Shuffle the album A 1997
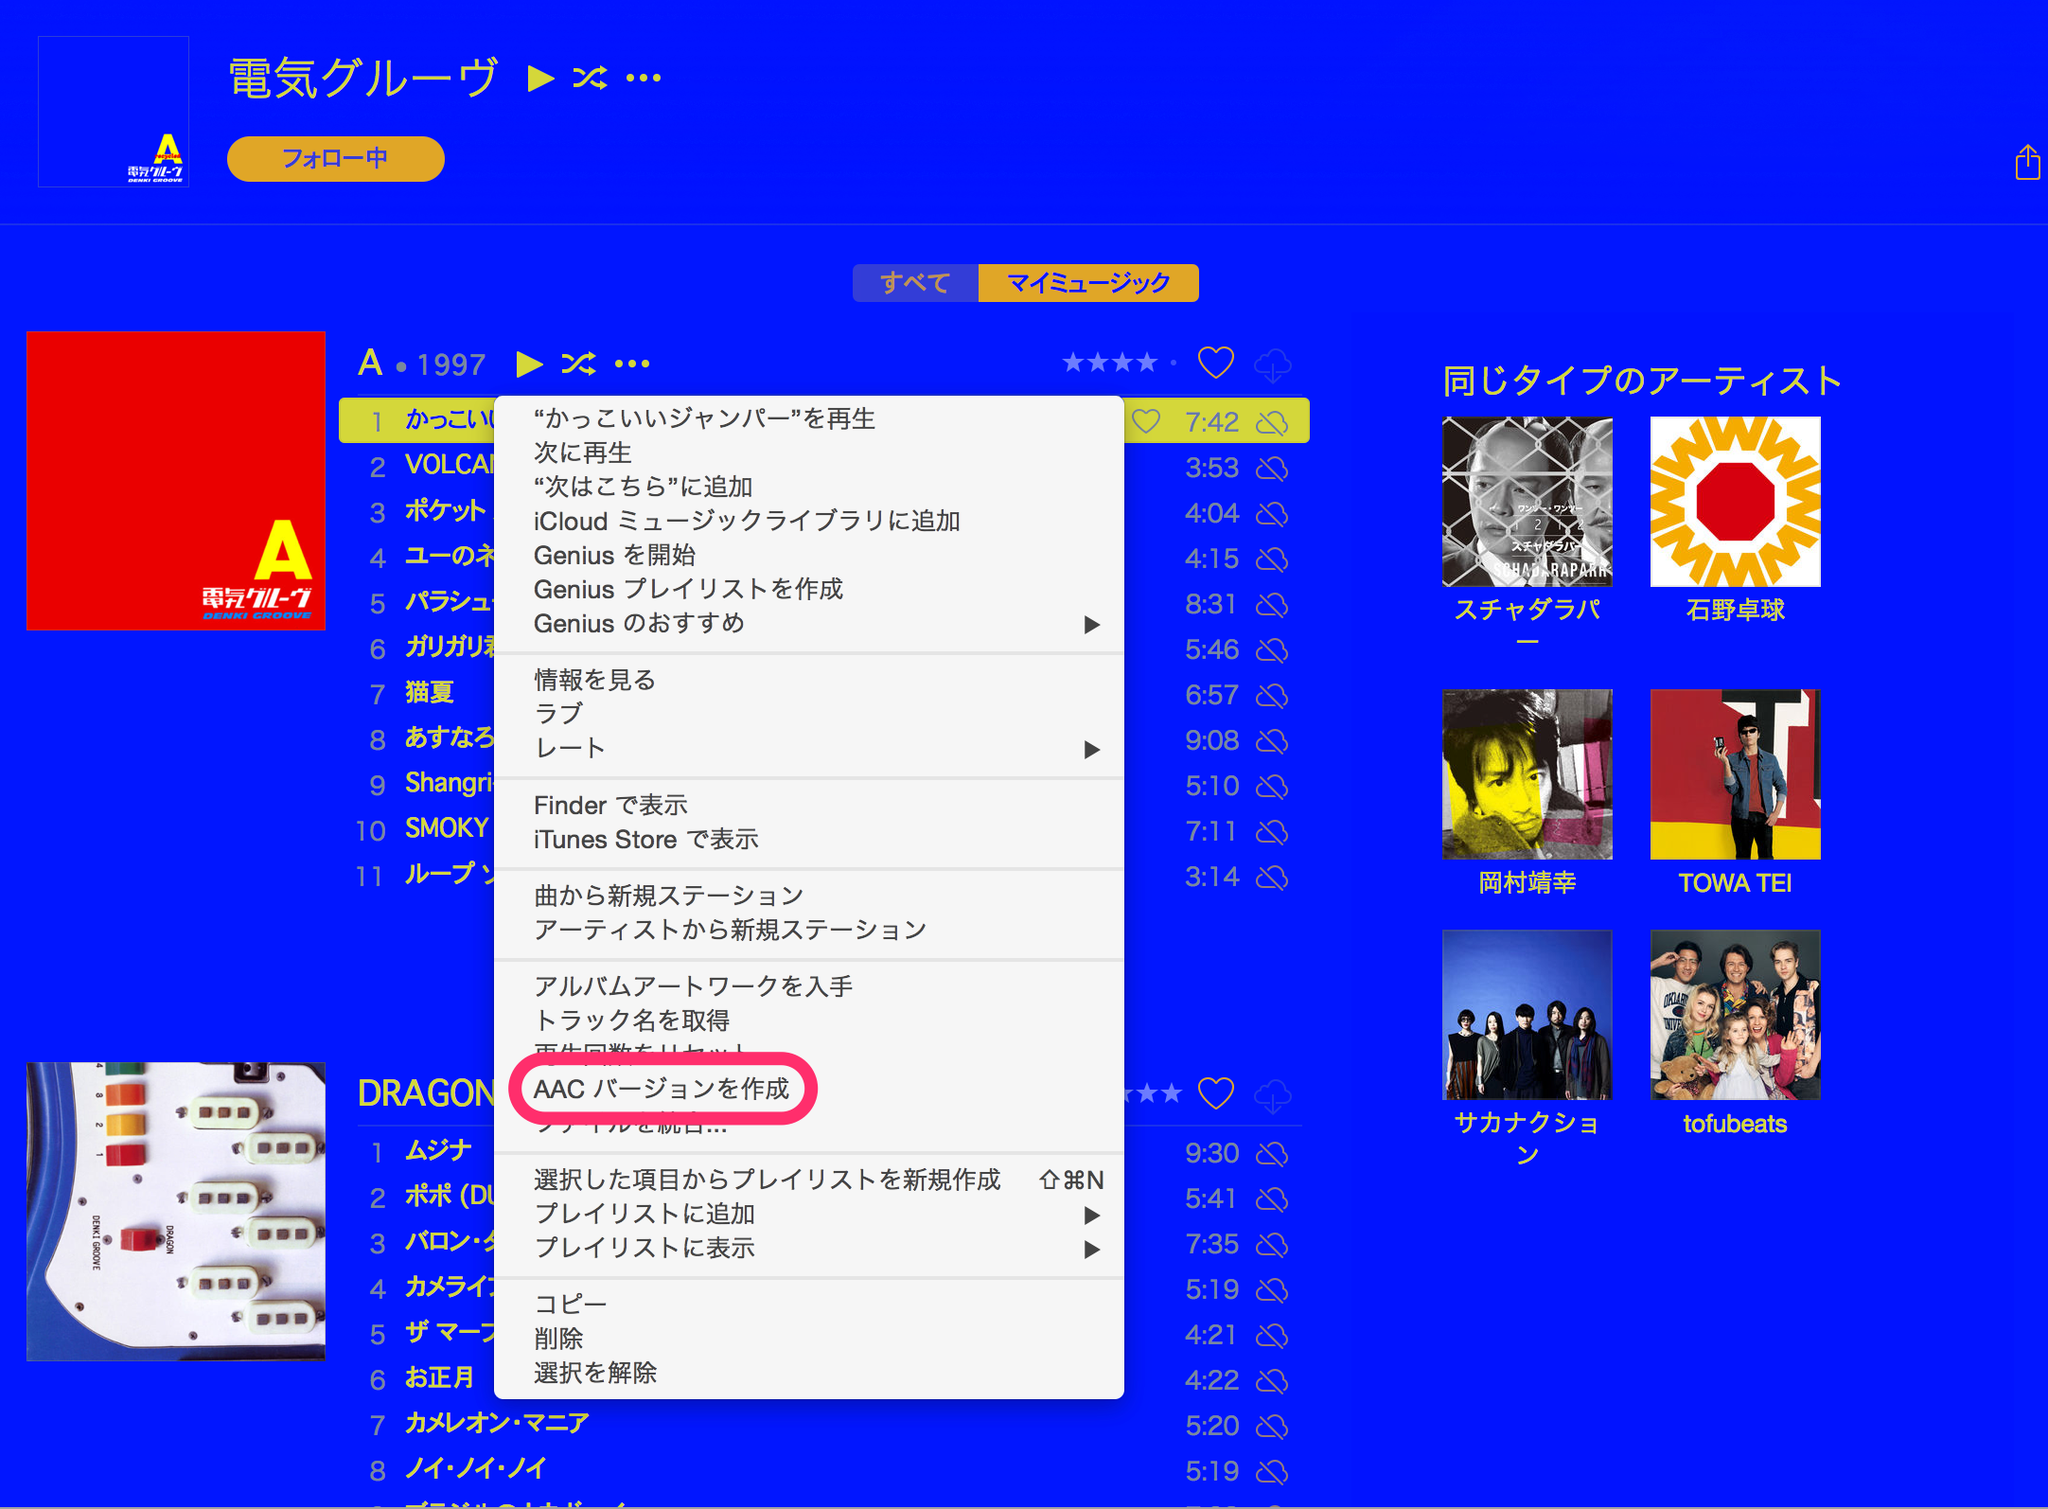Image resolution: width=2048 pixels, height=1509 pixels. click(579, 364)
